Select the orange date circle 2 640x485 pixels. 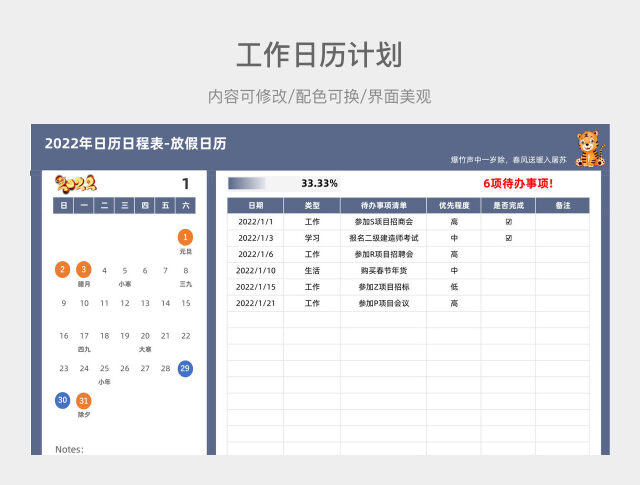[63, 270]
